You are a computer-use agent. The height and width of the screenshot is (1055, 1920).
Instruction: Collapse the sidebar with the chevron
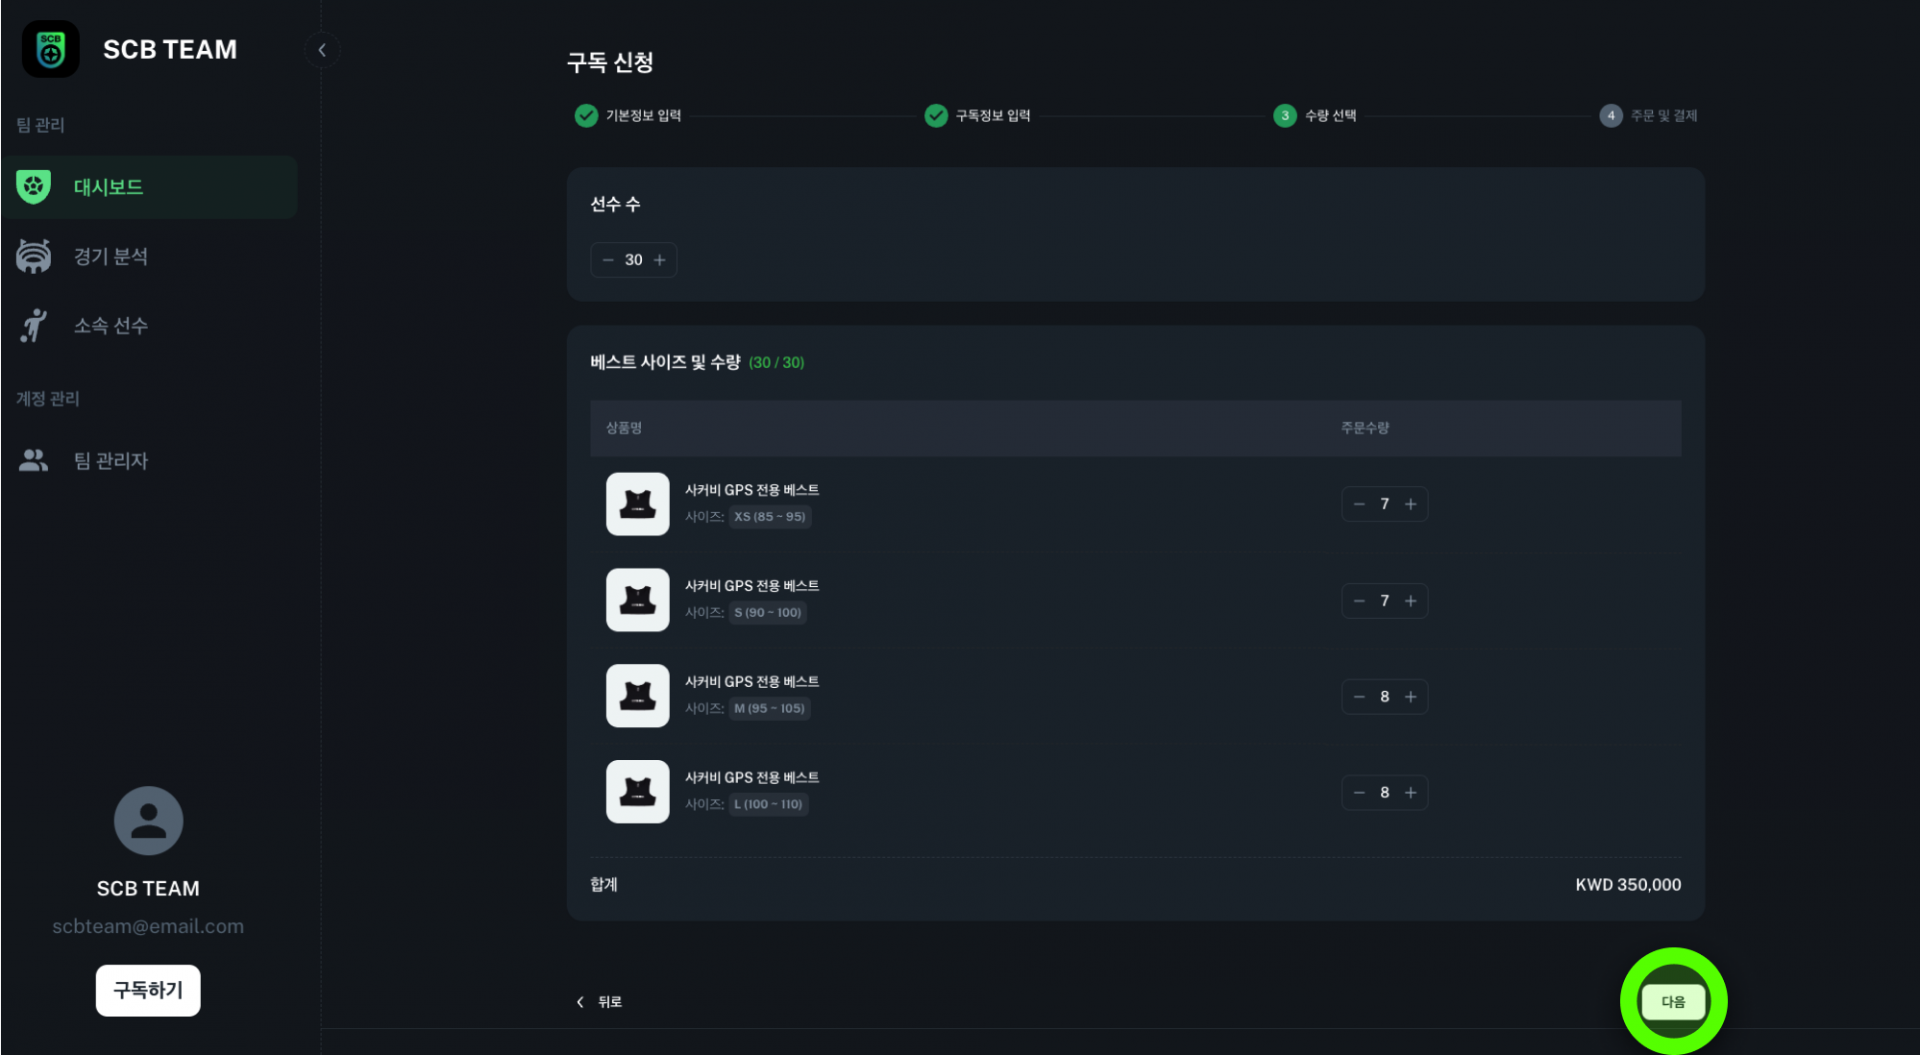[322, 50]
